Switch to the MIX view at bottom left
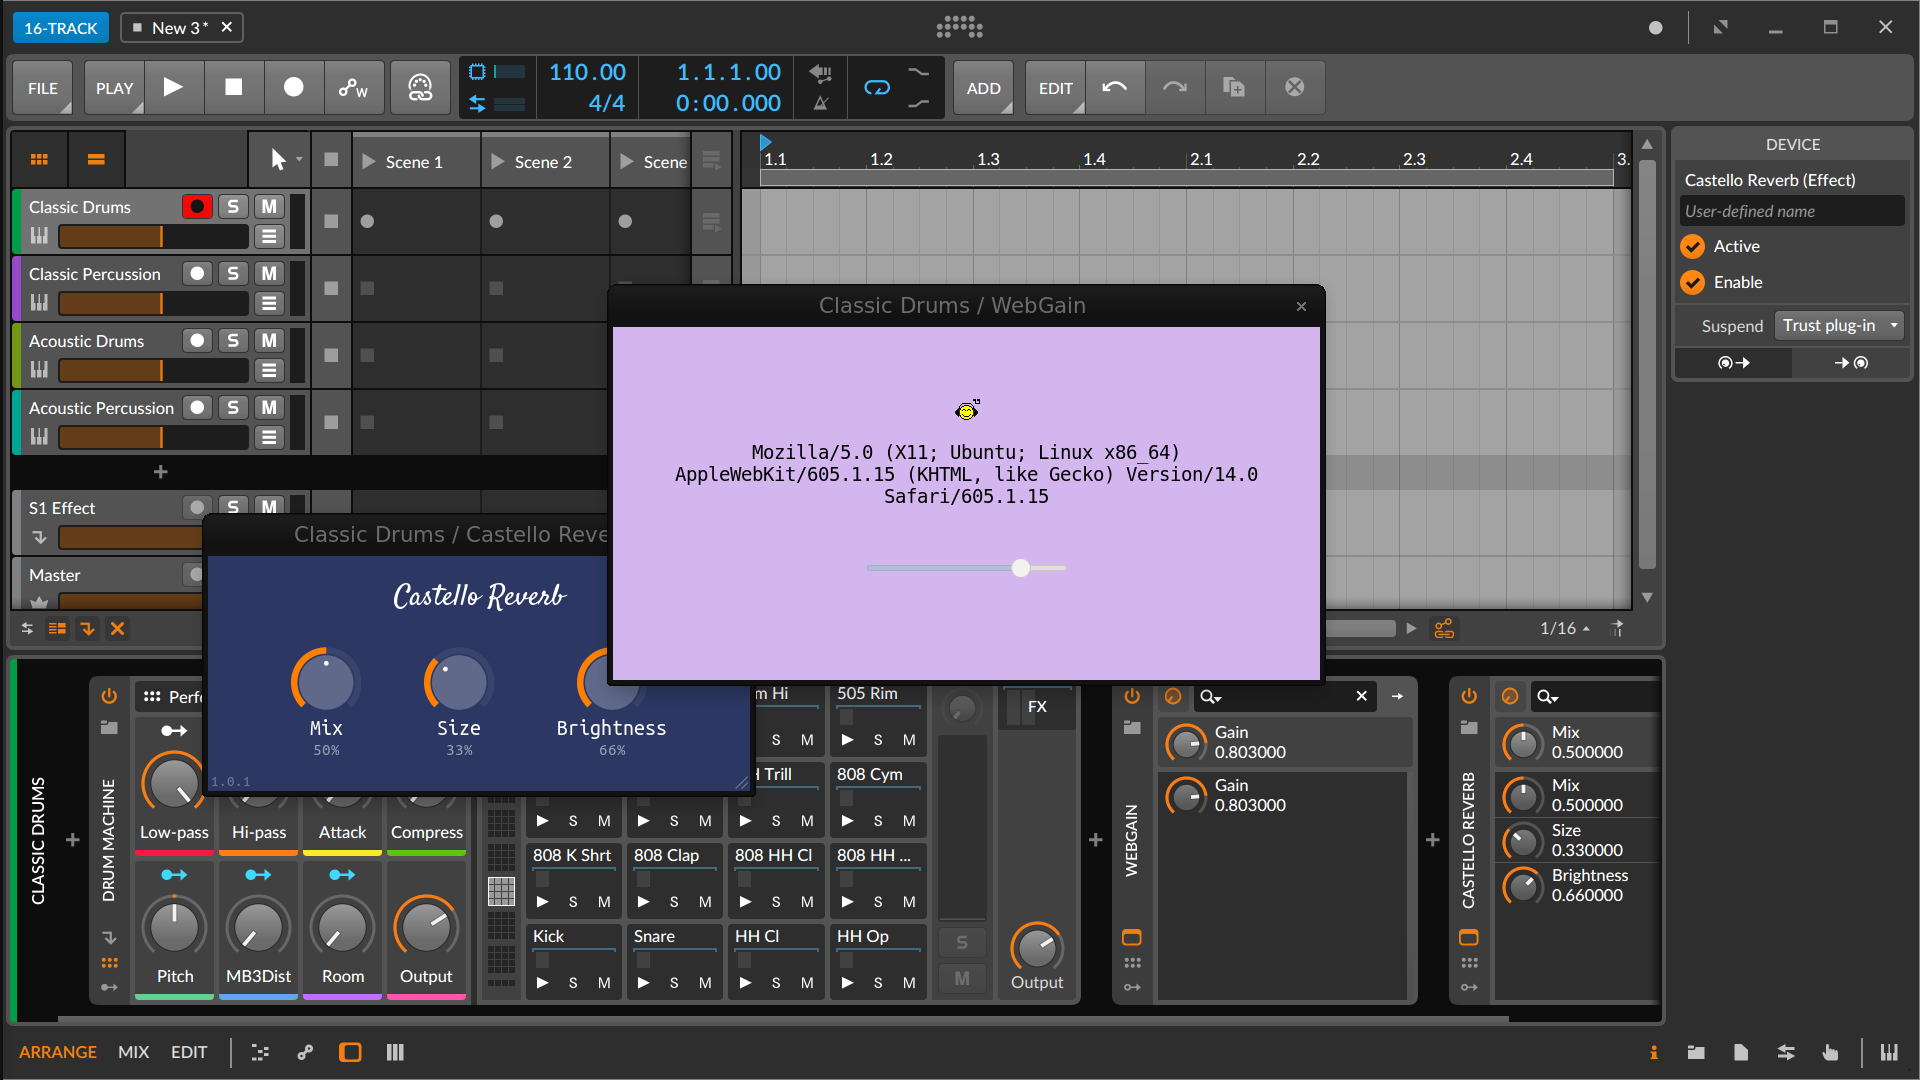 click(133, 1052)
